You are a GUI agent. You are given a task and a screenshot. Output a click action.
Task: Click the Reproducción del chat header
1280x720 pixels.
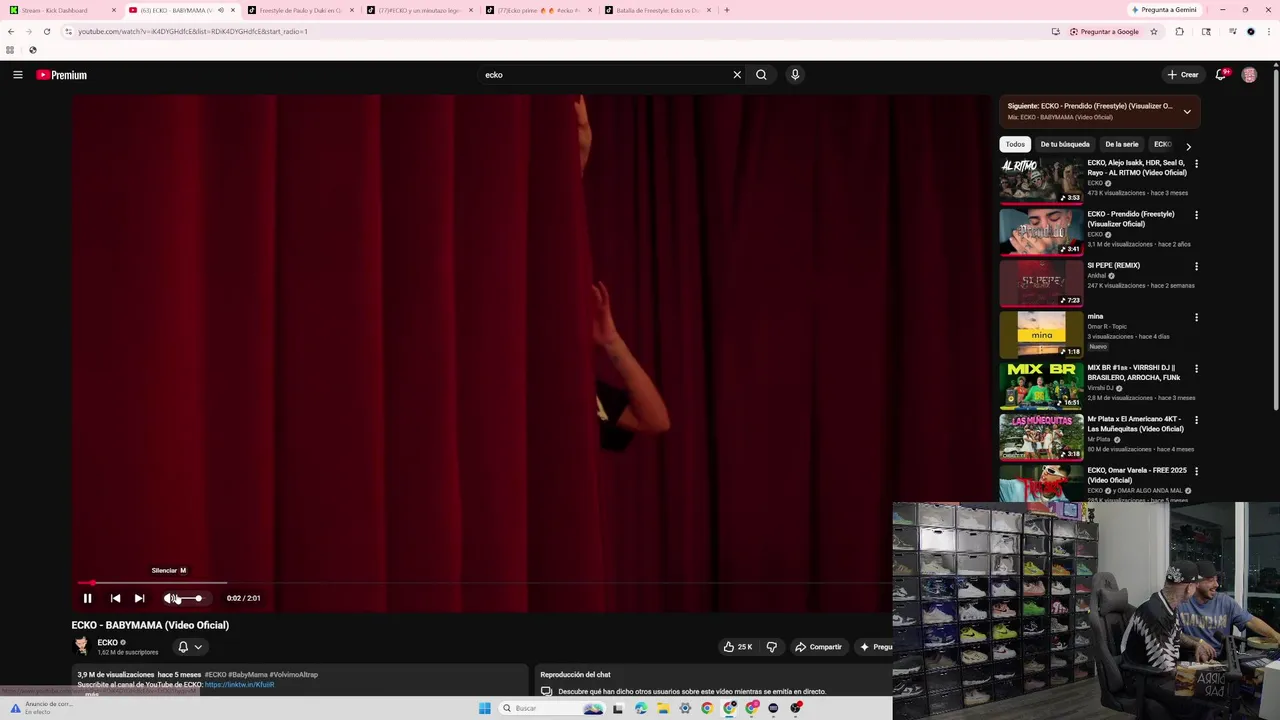(575, 675)
